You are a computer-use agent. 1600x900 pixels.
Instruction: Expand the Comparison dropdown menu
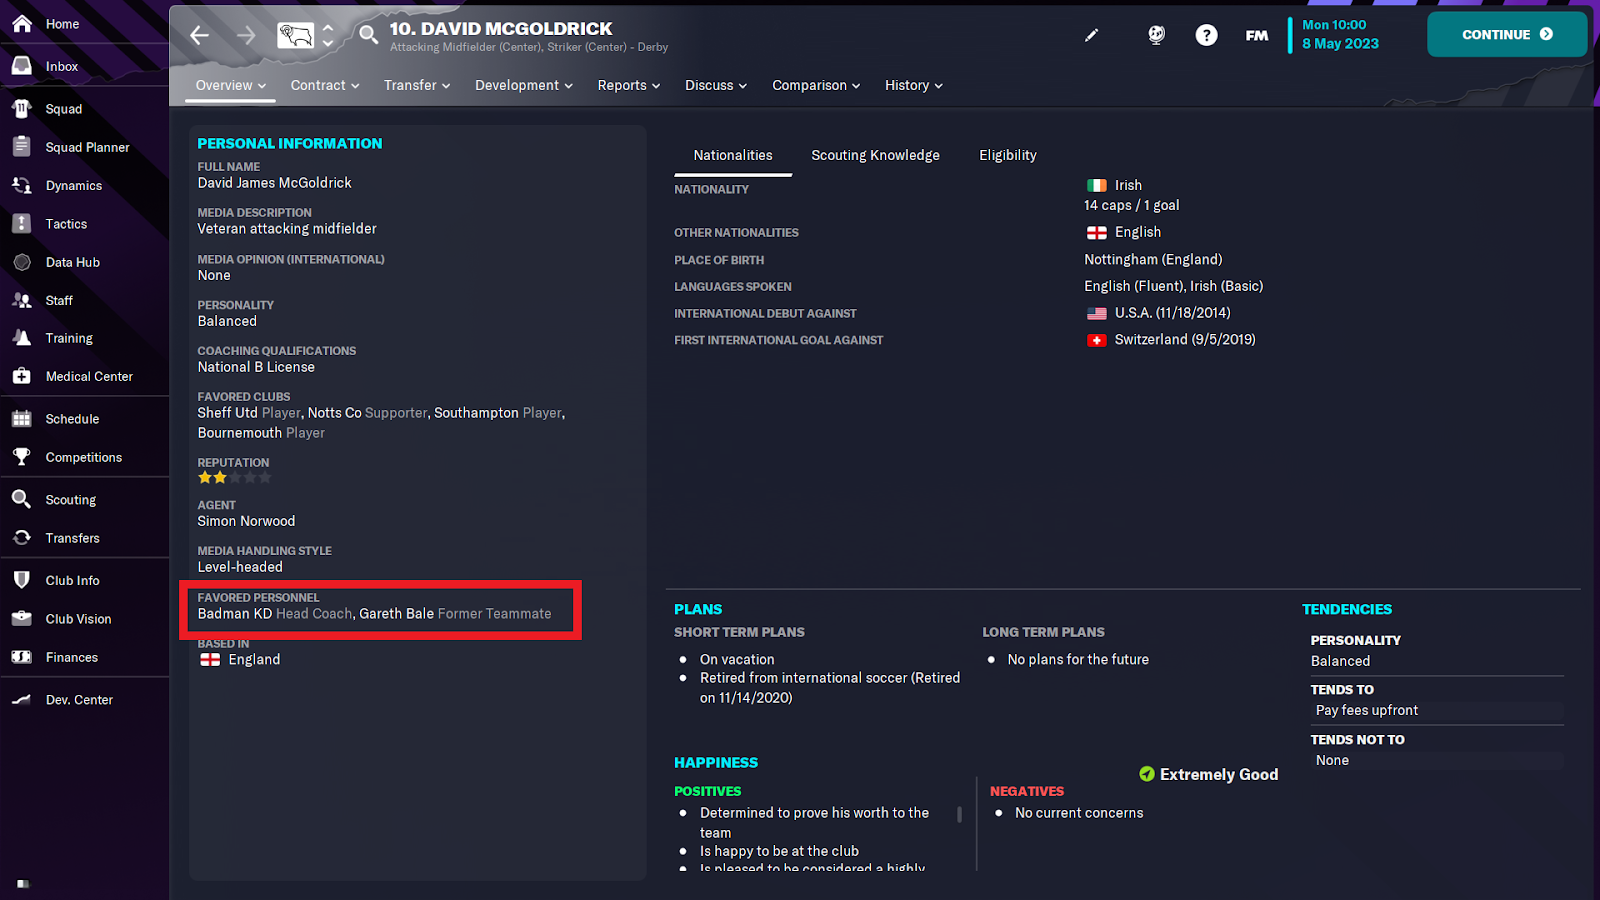[816, 86]
